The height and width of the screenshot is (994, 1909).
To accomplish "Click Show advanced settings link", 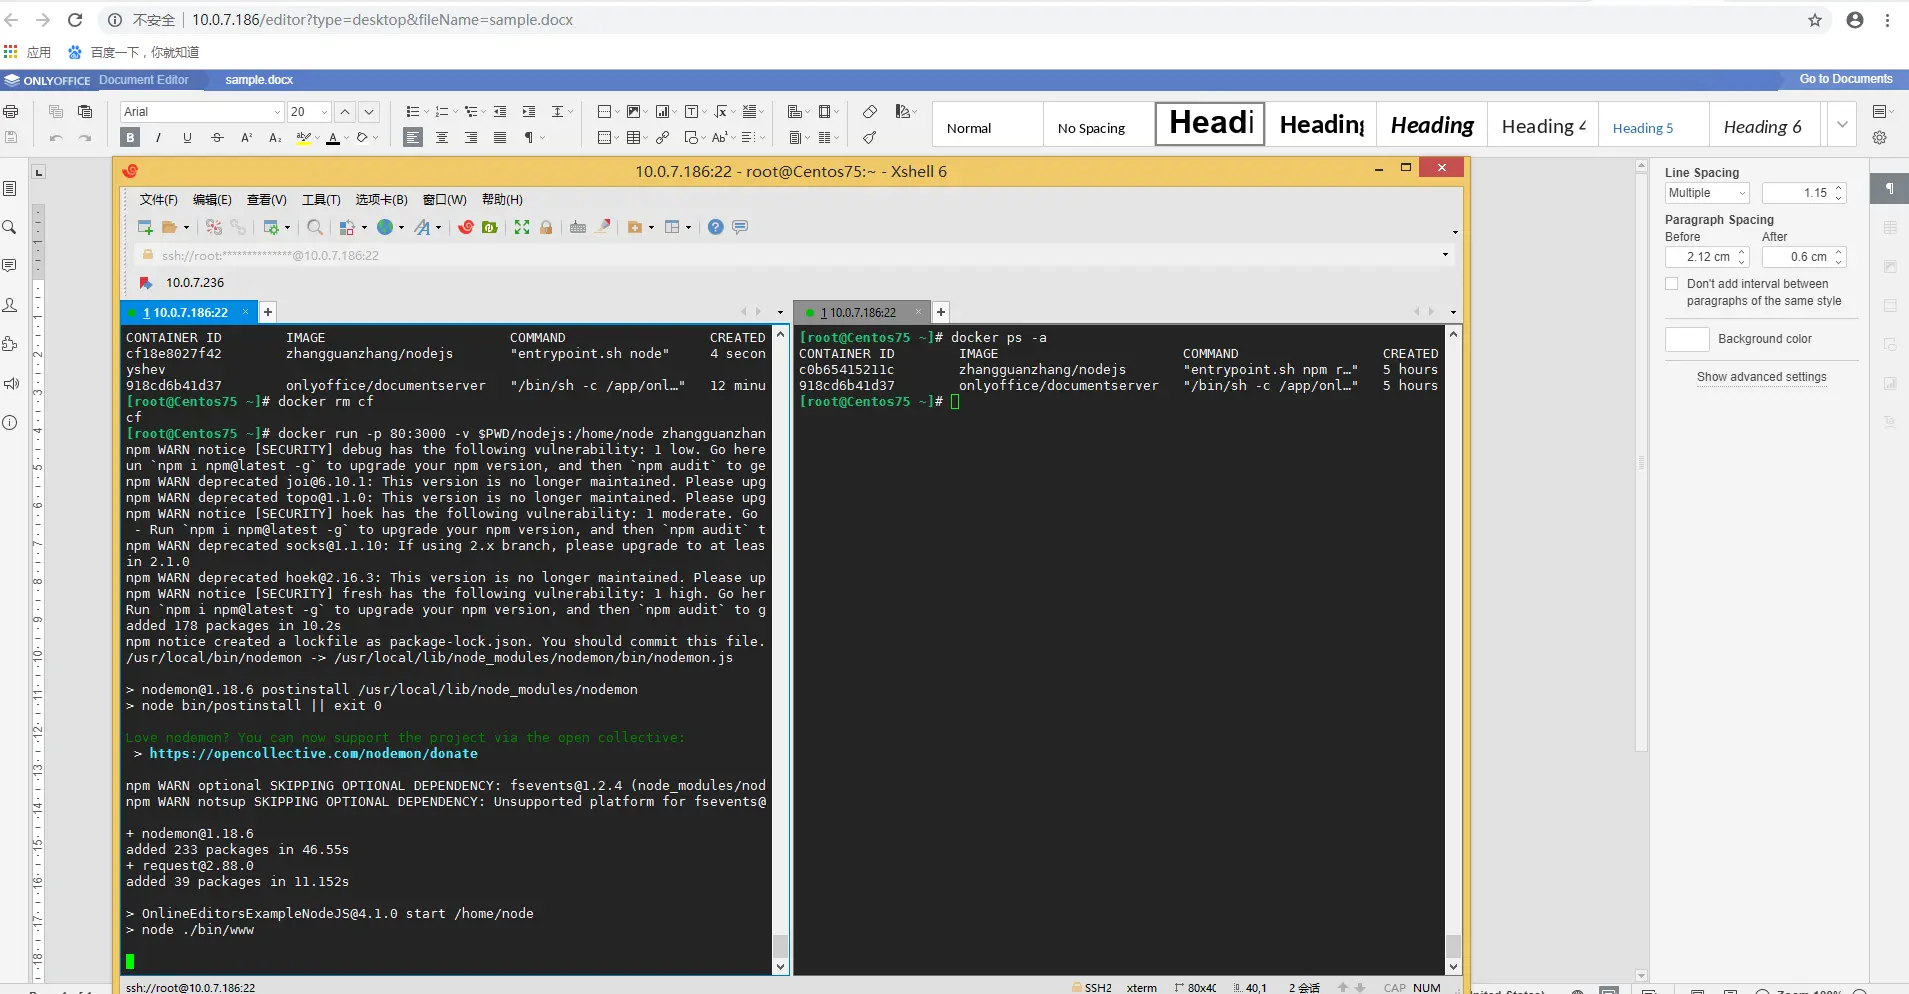I will [x=1761, y=377].
